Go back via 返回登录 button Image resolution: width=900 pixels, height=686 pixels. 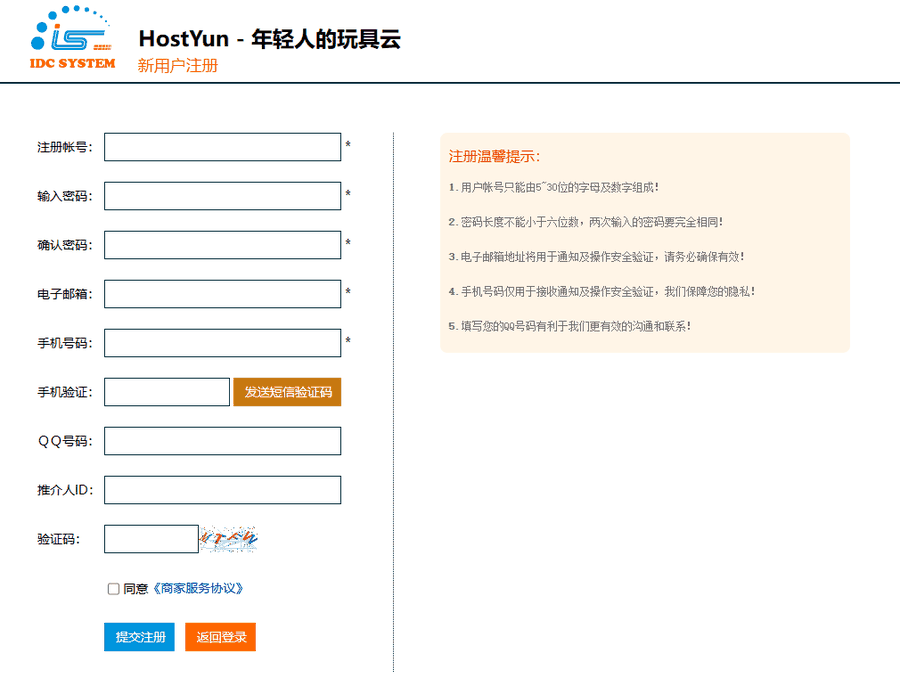(220, 637)
